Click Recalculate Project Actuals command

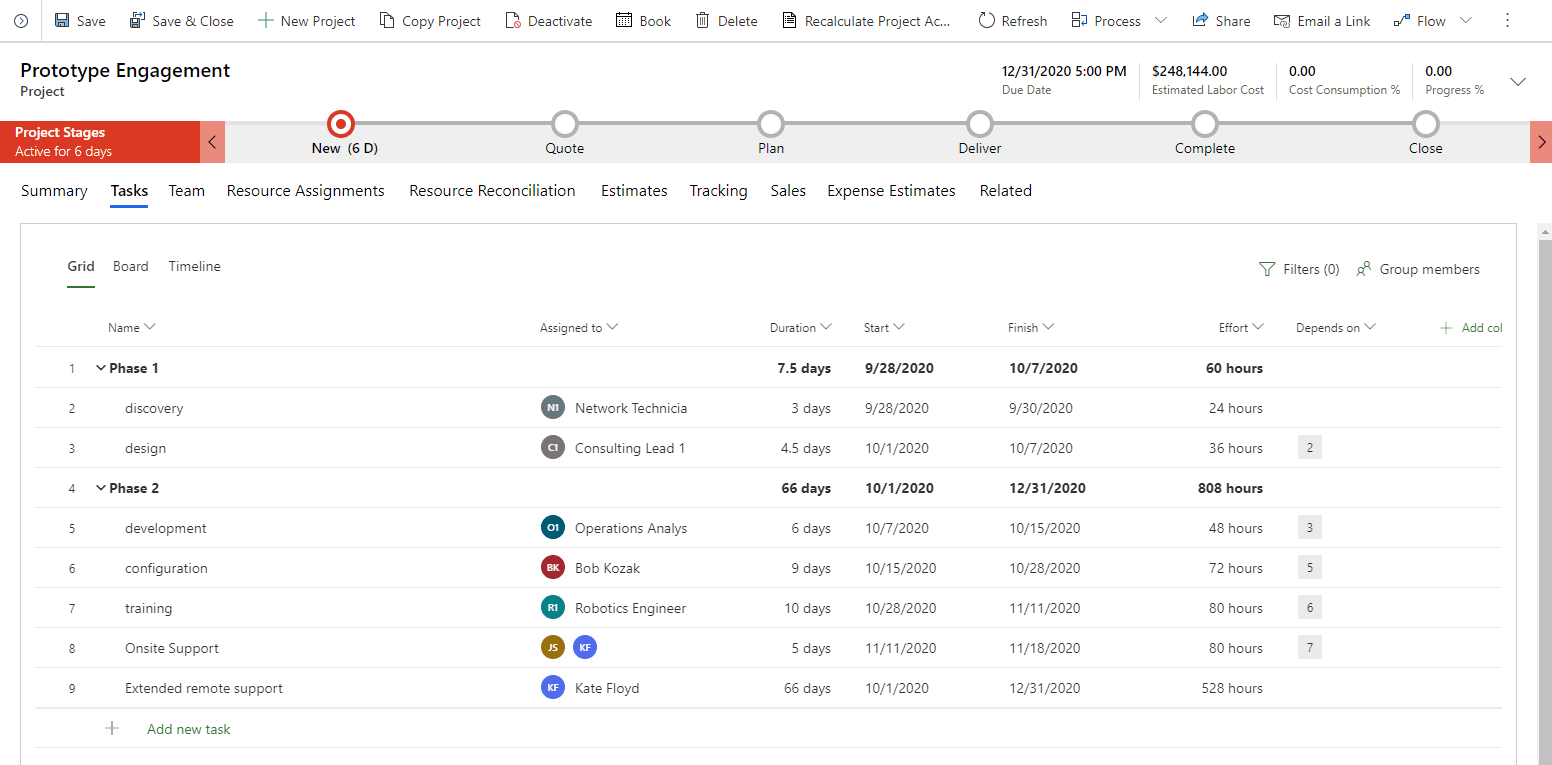click(x=866, y=21)
